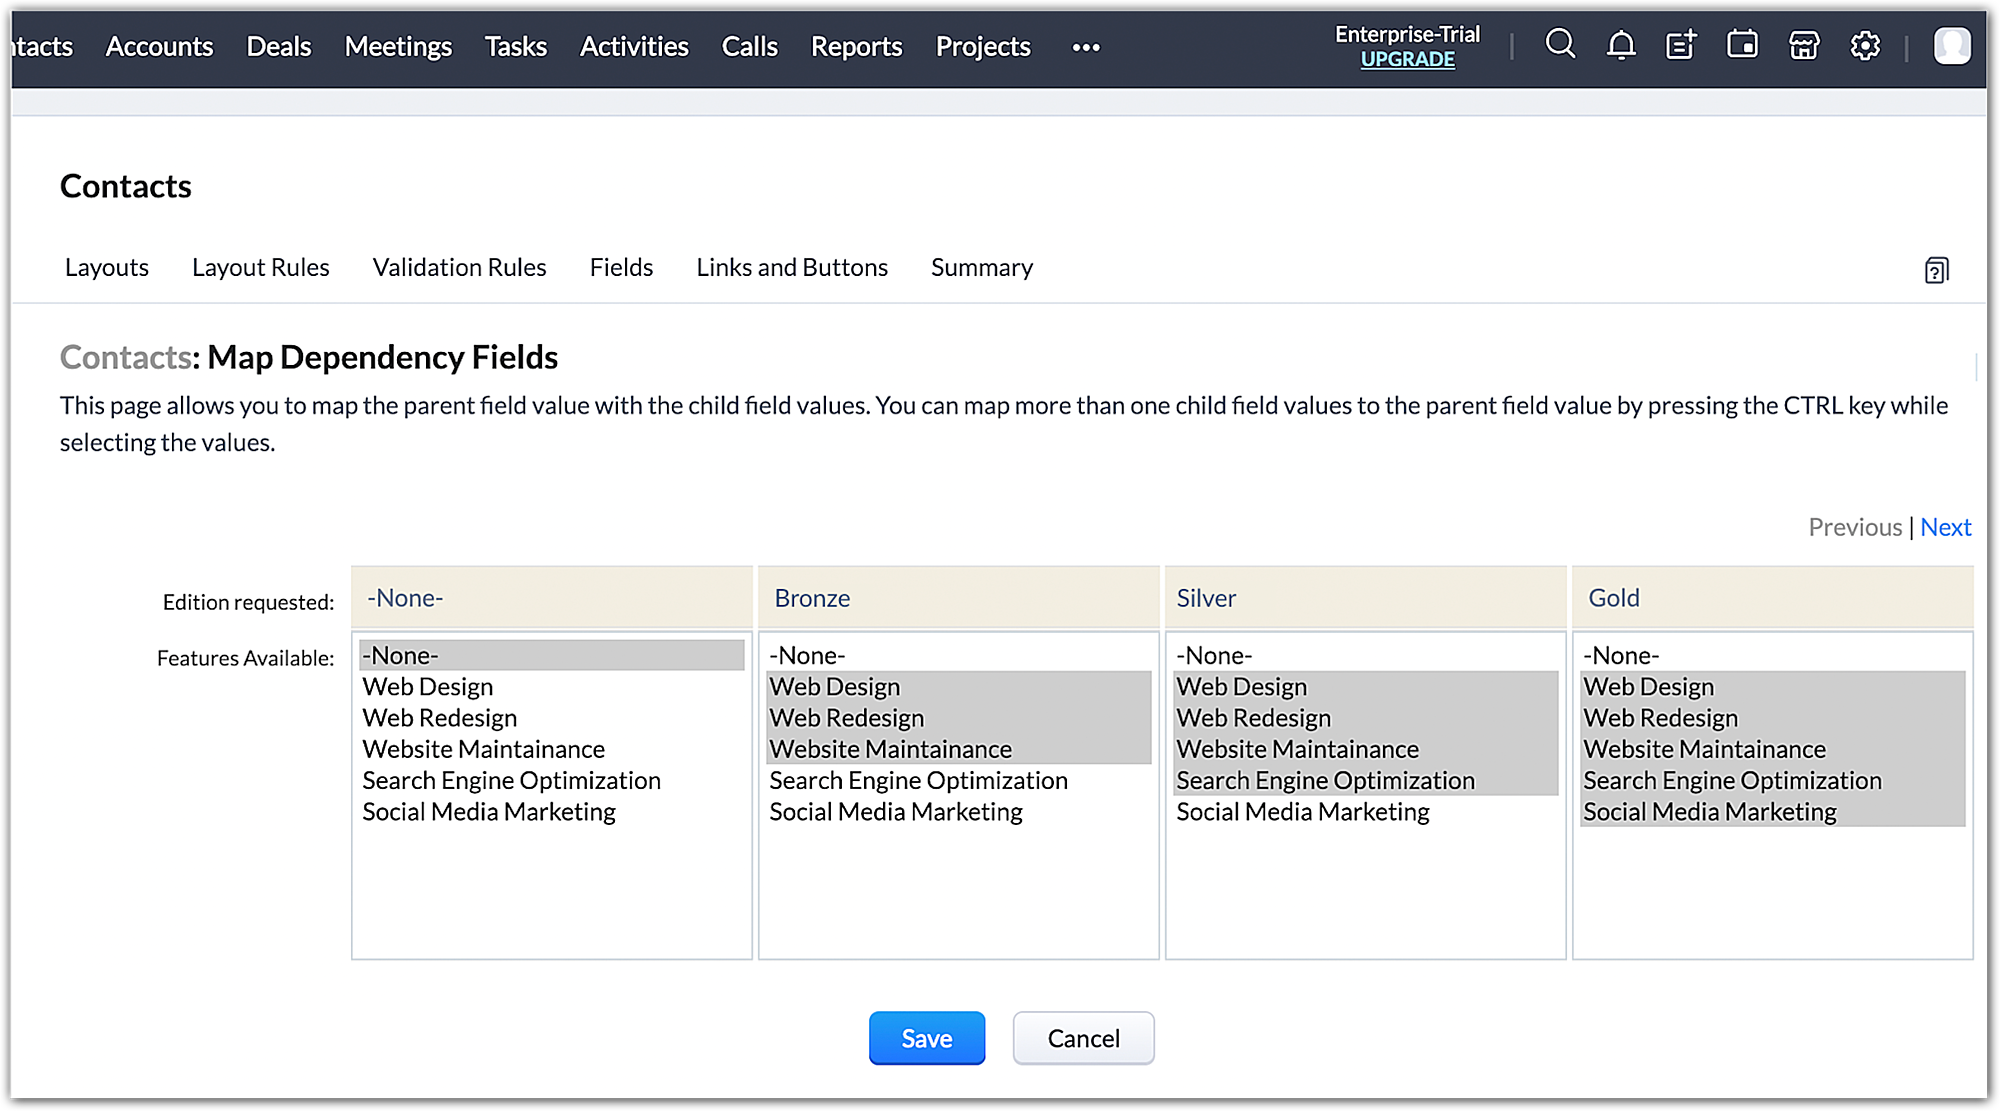Open the Validation Rules tab
This screenshot has height=1111, width=2000.
459,267
